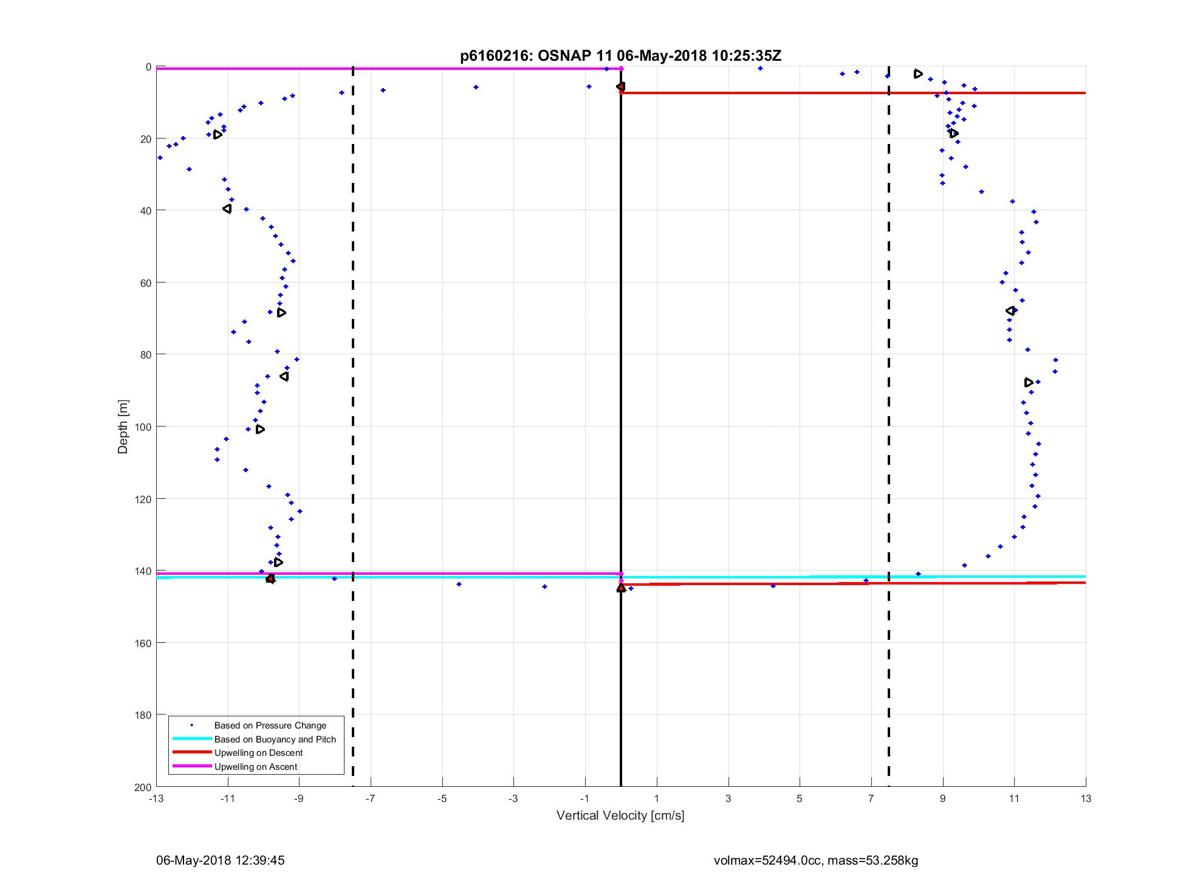Click depth axis tick label '120'
1200x885 pixels.
click(x=142, y=499)
